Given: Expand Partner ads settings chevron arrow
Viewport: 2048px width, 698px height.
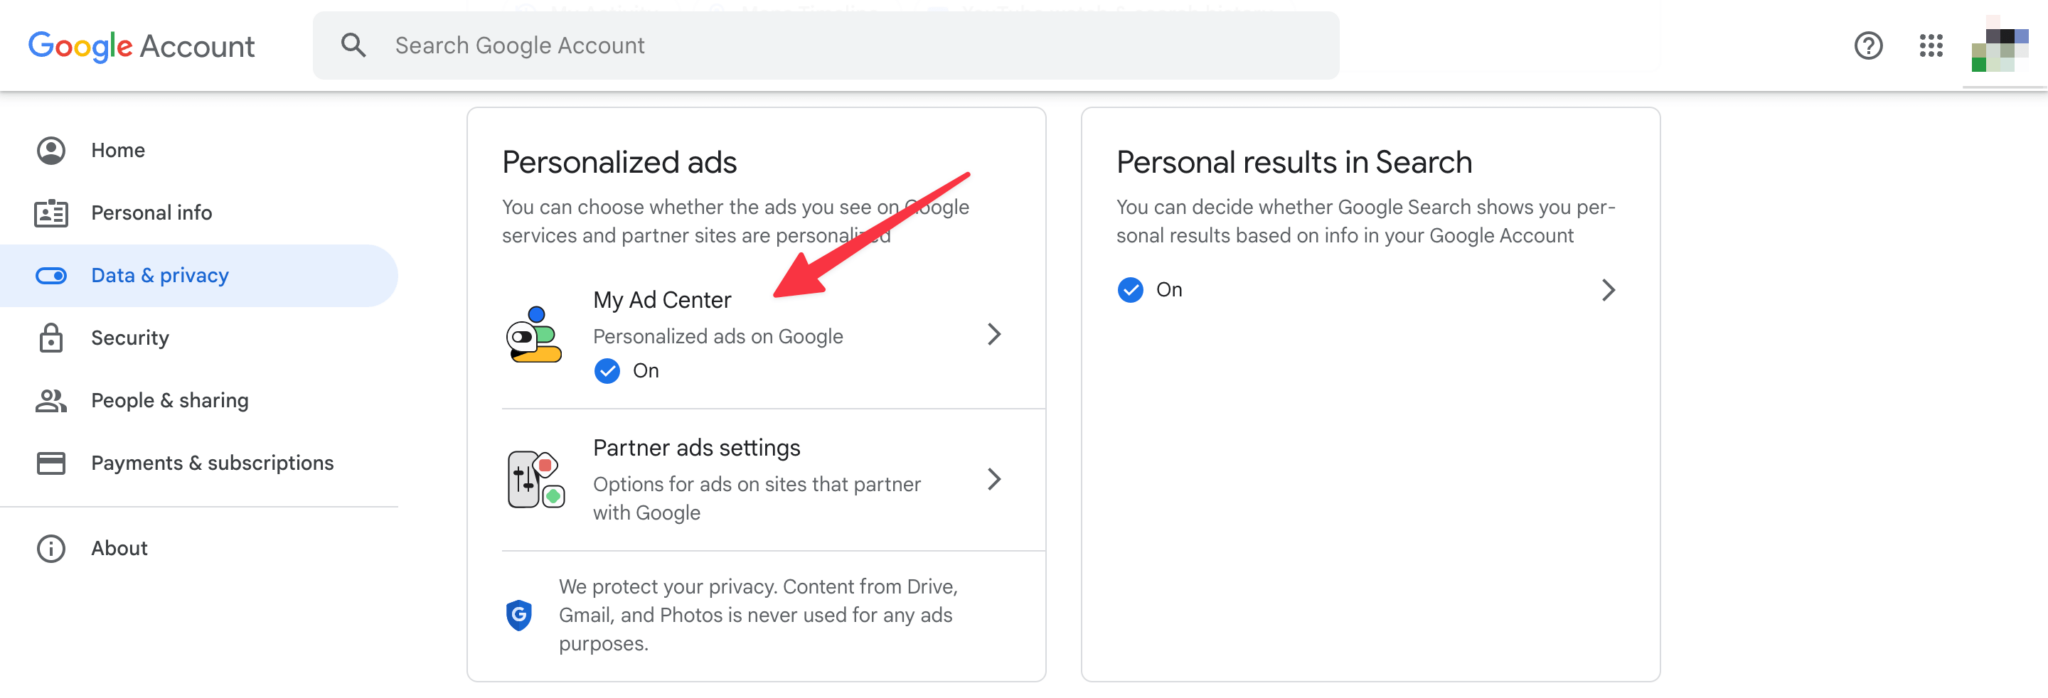Looking at the screenshot, I should click(994, 479).
